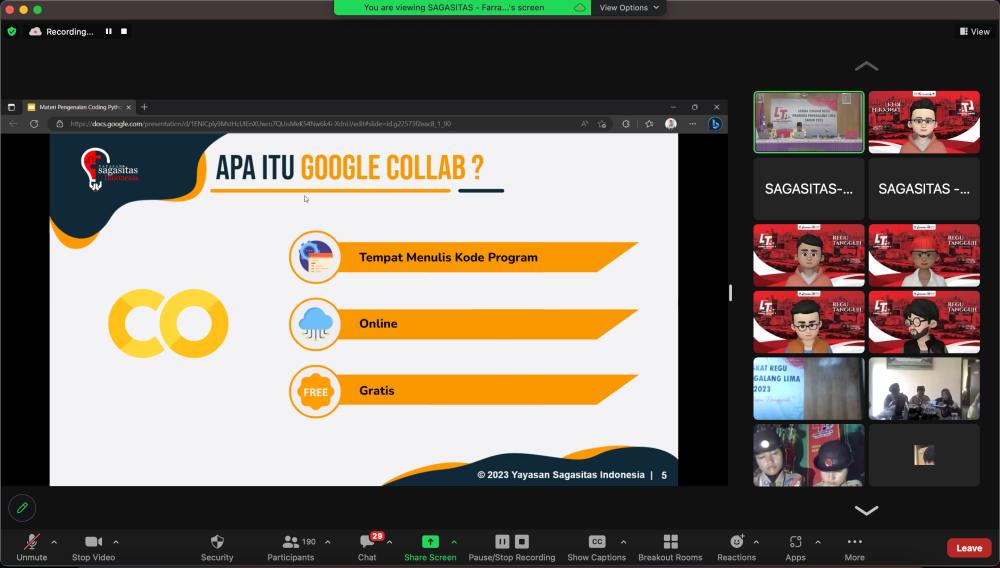Stop the video camera

coord(94,542)
